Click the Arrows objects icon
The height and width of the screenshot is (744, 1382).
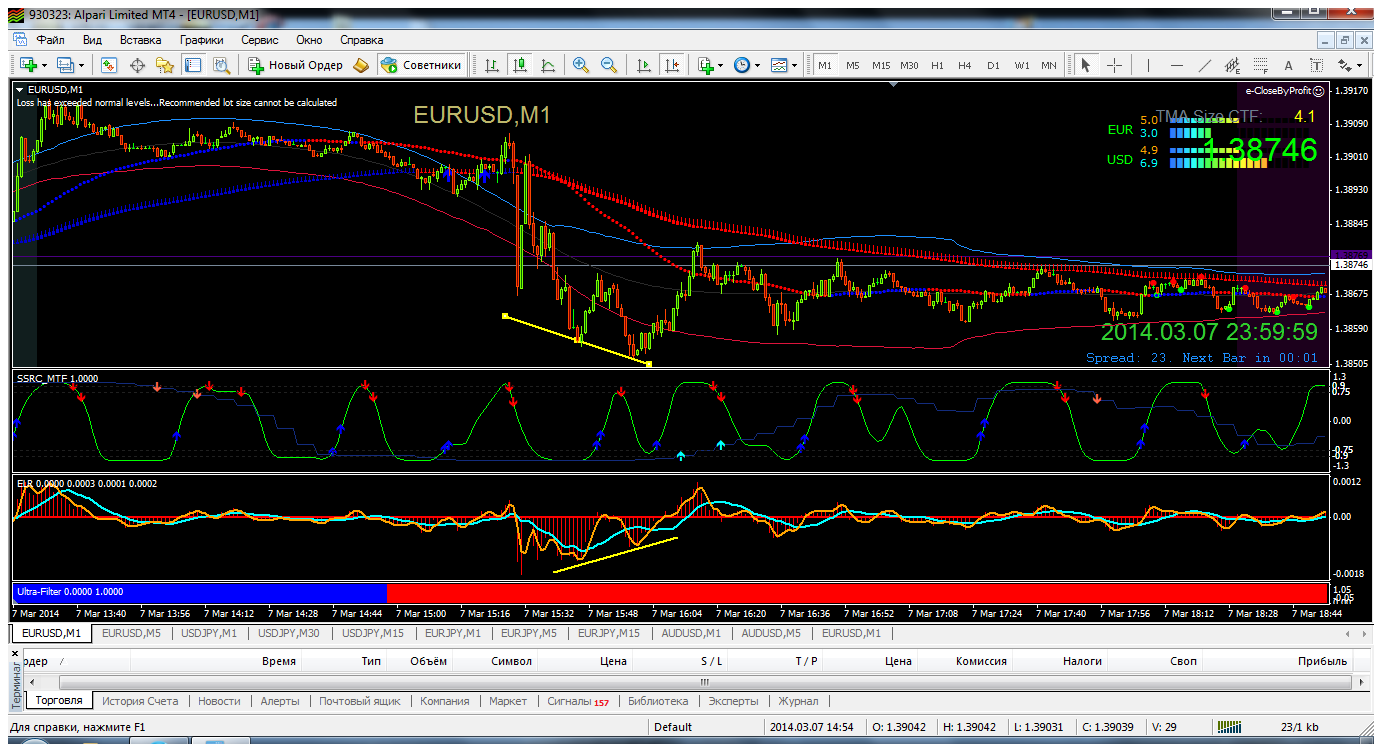point(1345,65)
